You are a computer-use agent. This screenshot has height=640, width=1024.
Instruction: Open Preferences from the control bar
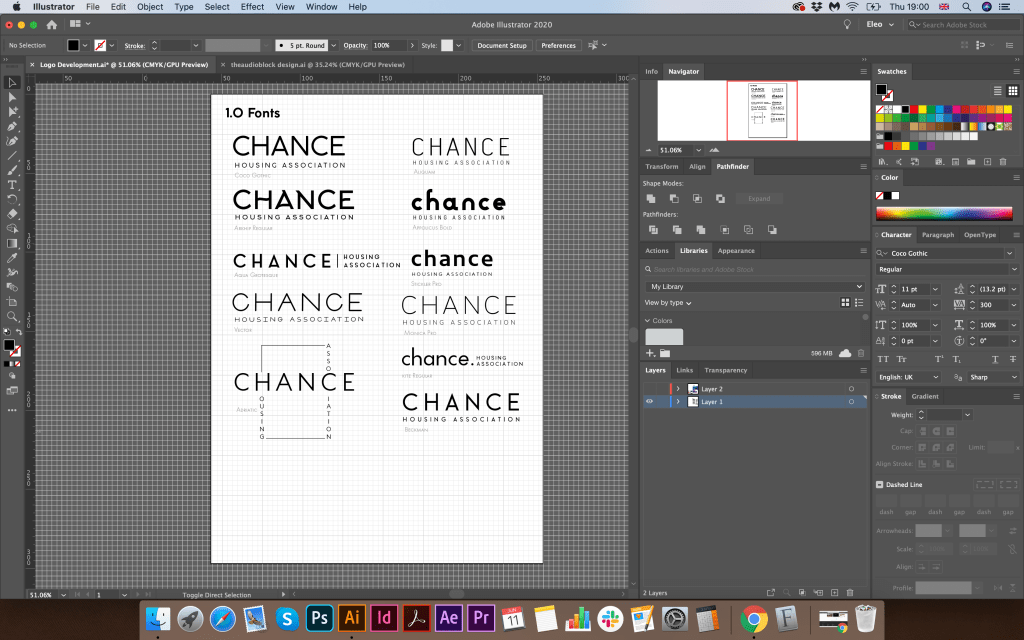pos(558,45)
